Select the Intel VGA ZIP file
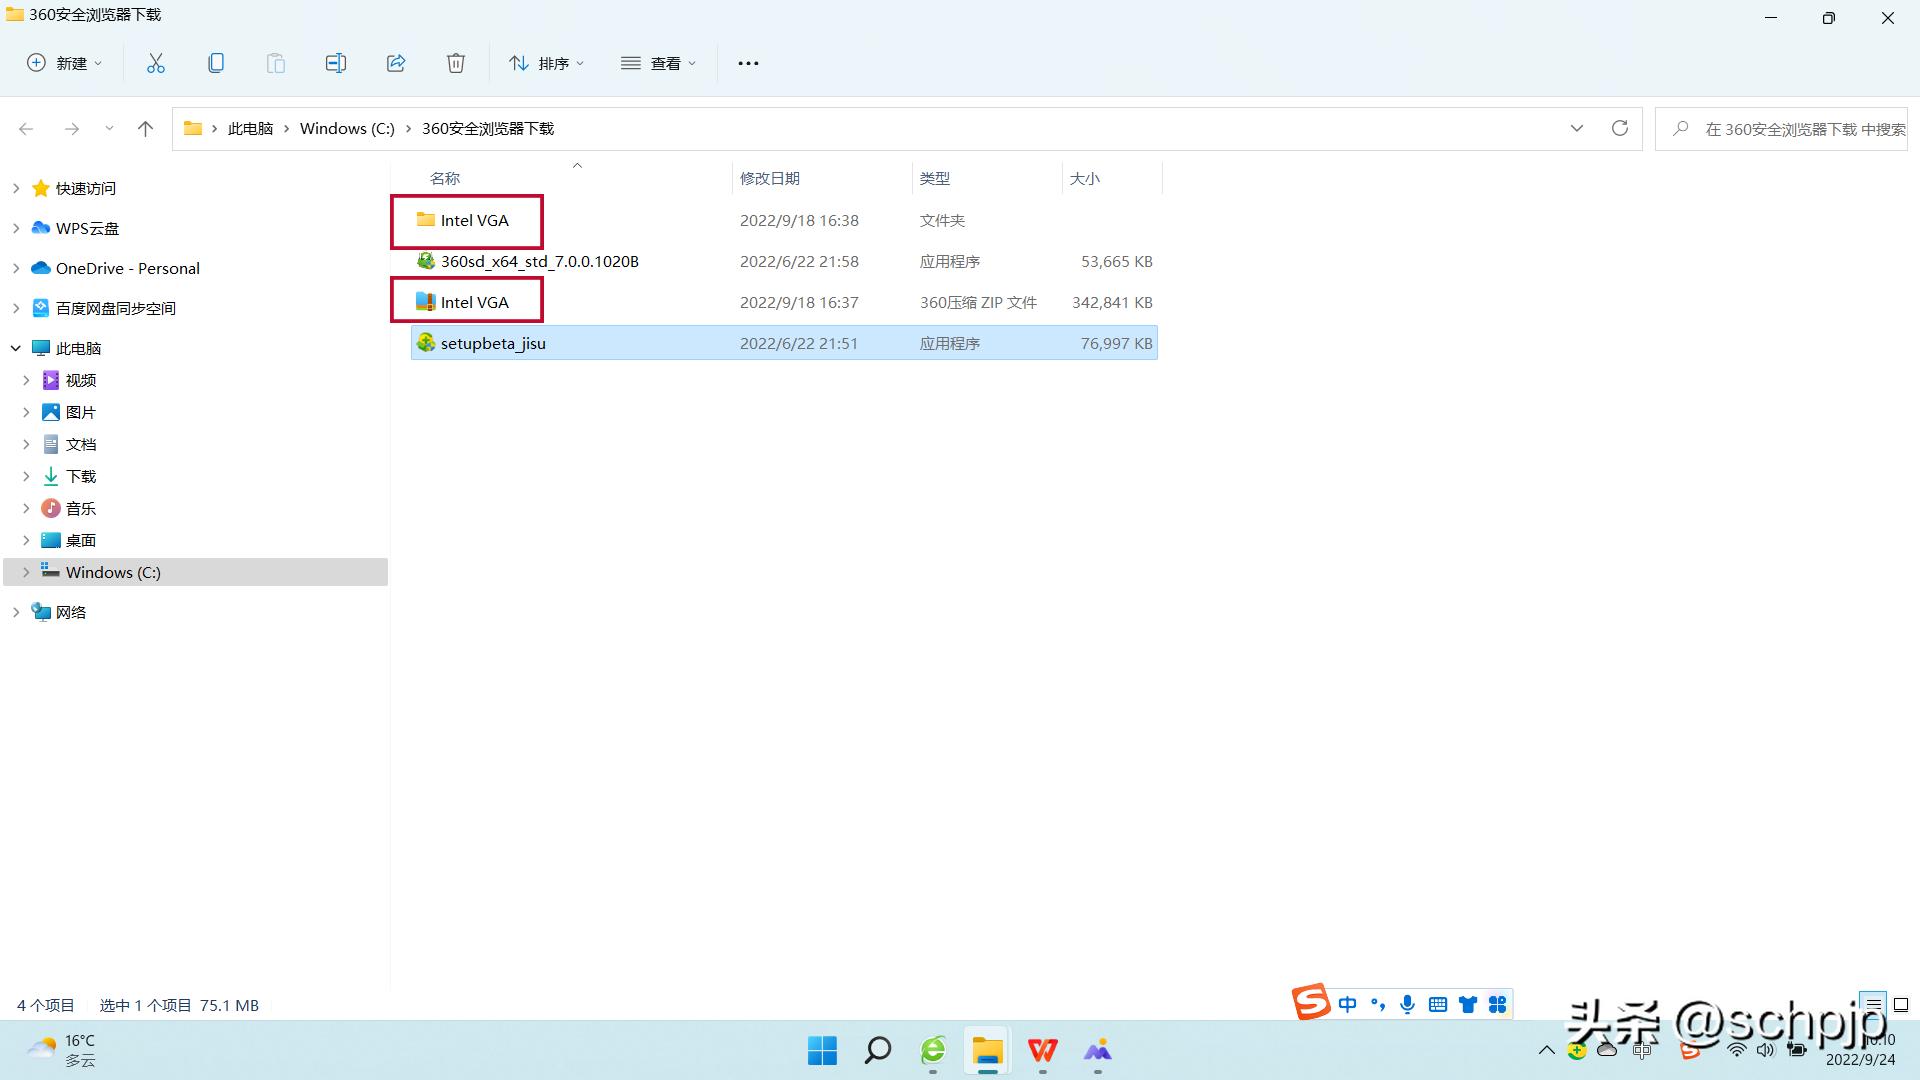The image size is (1920, 1080). (474, 302)
